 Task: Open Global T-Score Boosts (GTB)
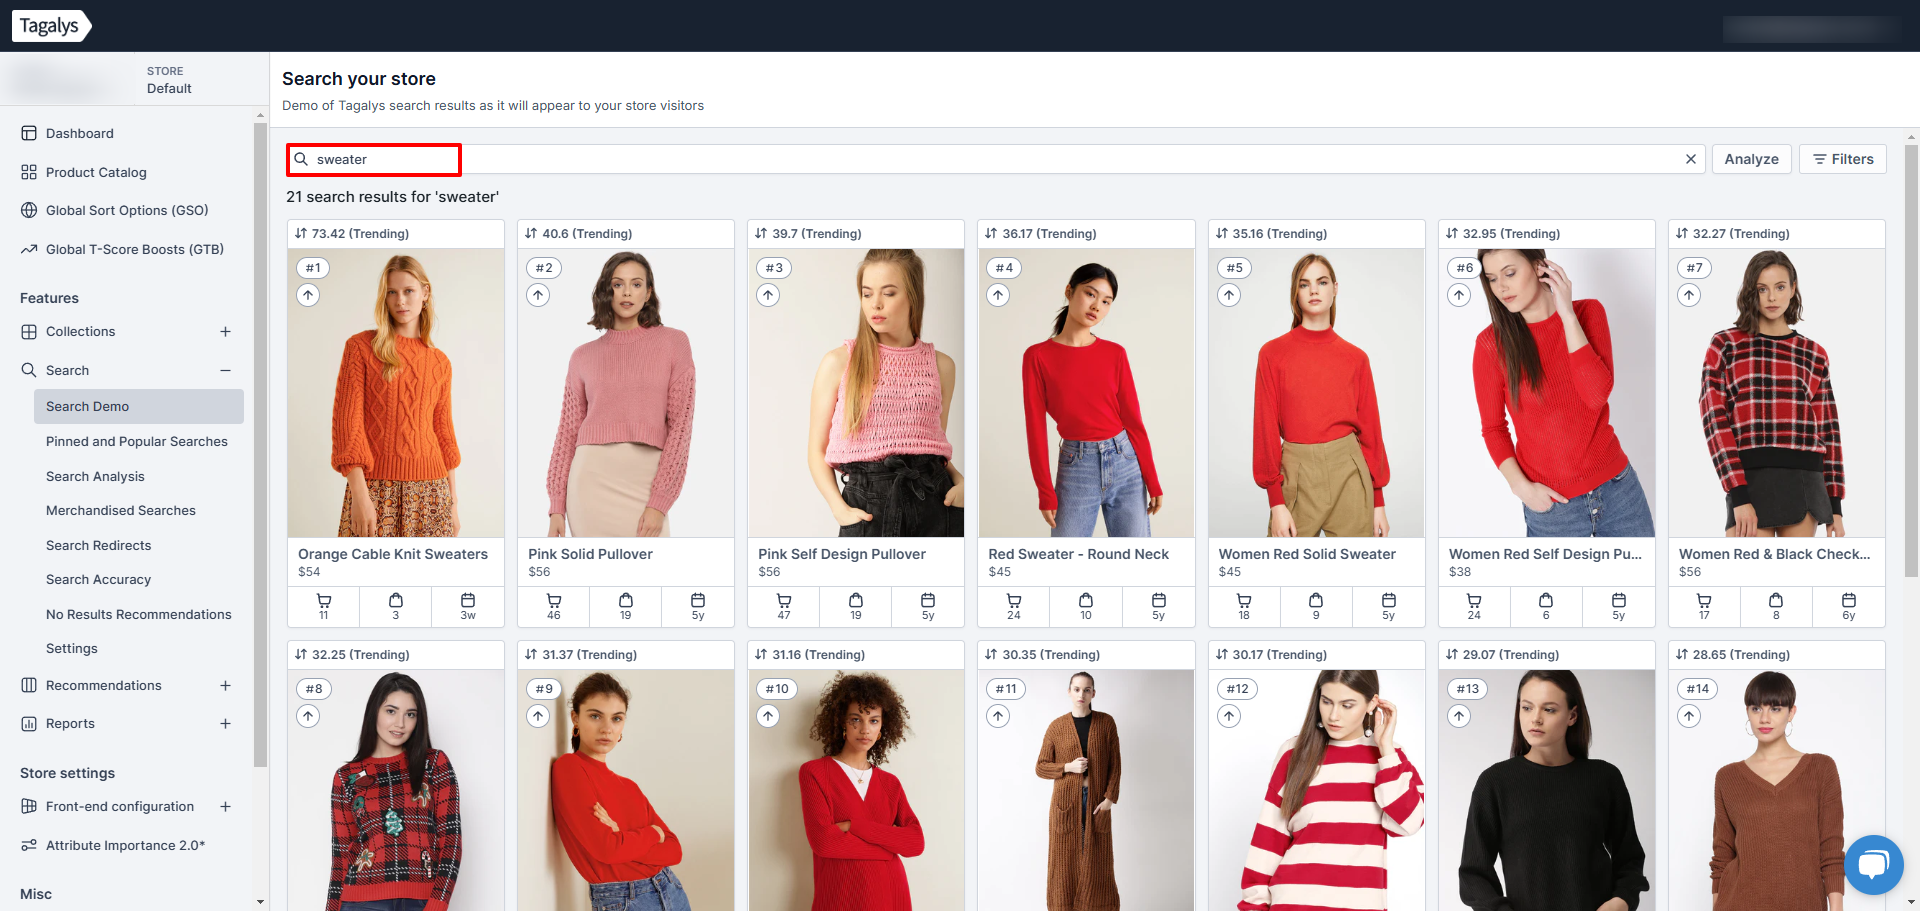tap(135, 249)
